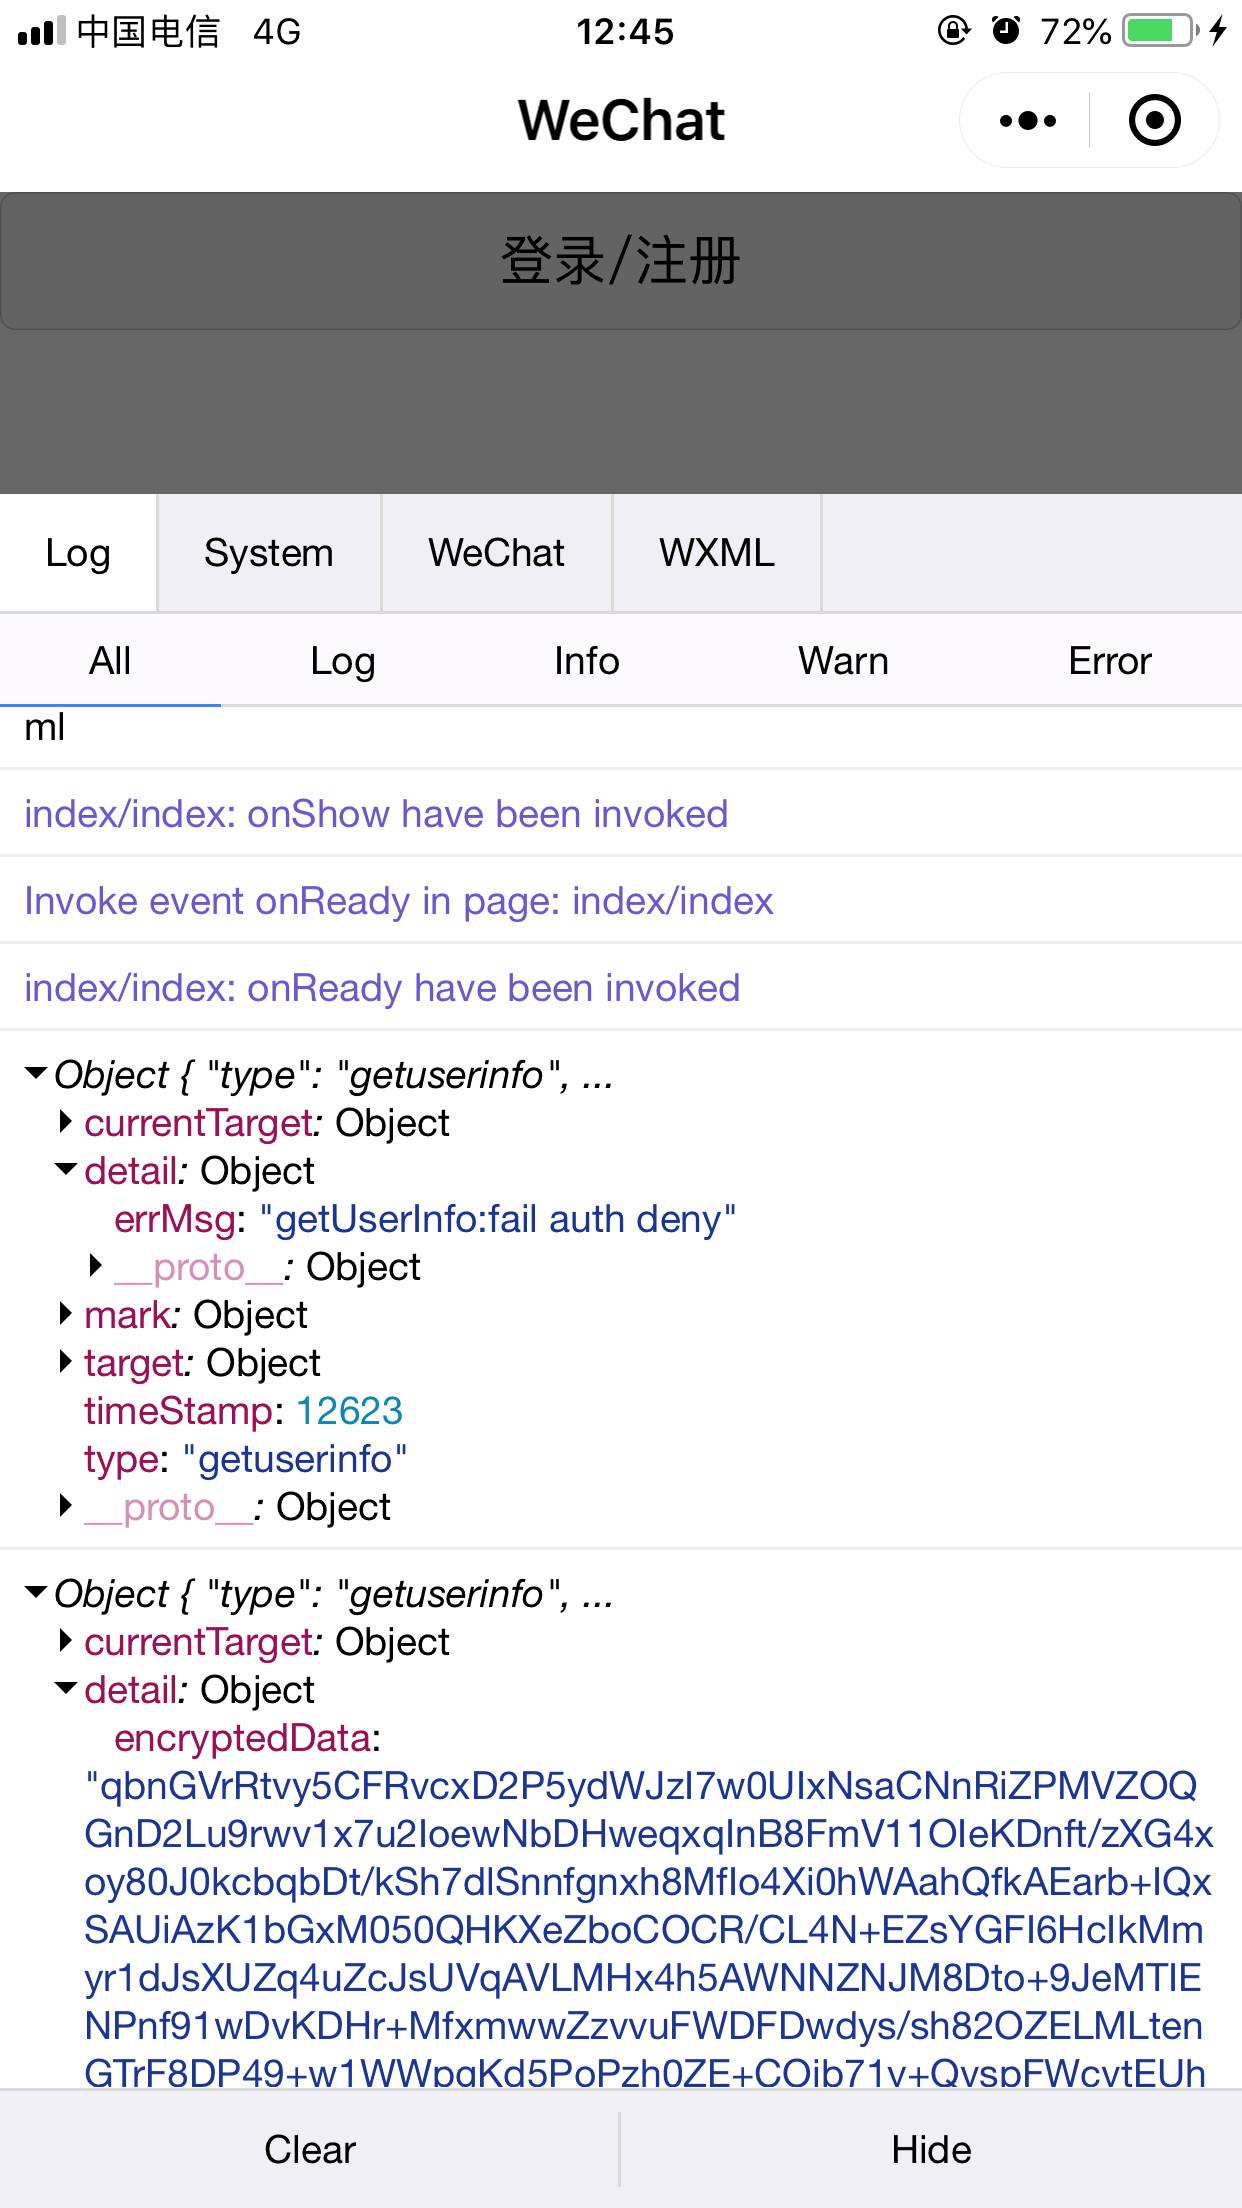
Task: Tap the cellular signal bars icon
Action: [41, 31]
